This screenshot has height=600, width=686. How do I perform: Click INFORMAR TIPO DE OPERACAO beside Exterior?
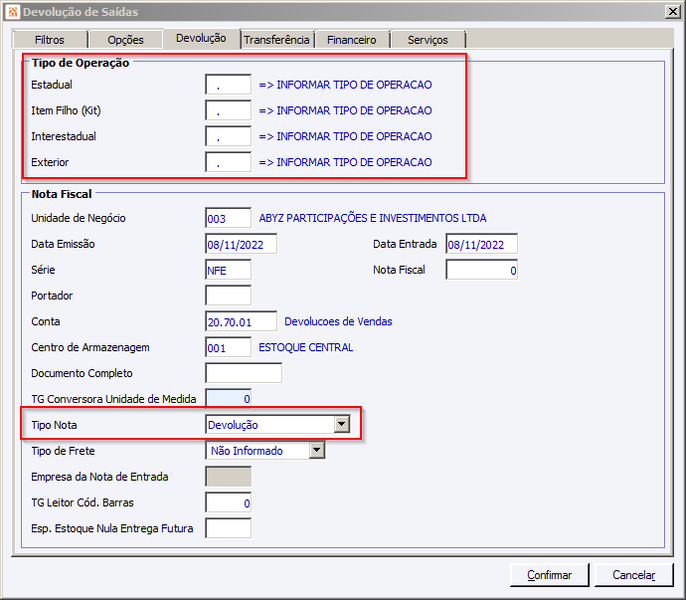(354, 162)
